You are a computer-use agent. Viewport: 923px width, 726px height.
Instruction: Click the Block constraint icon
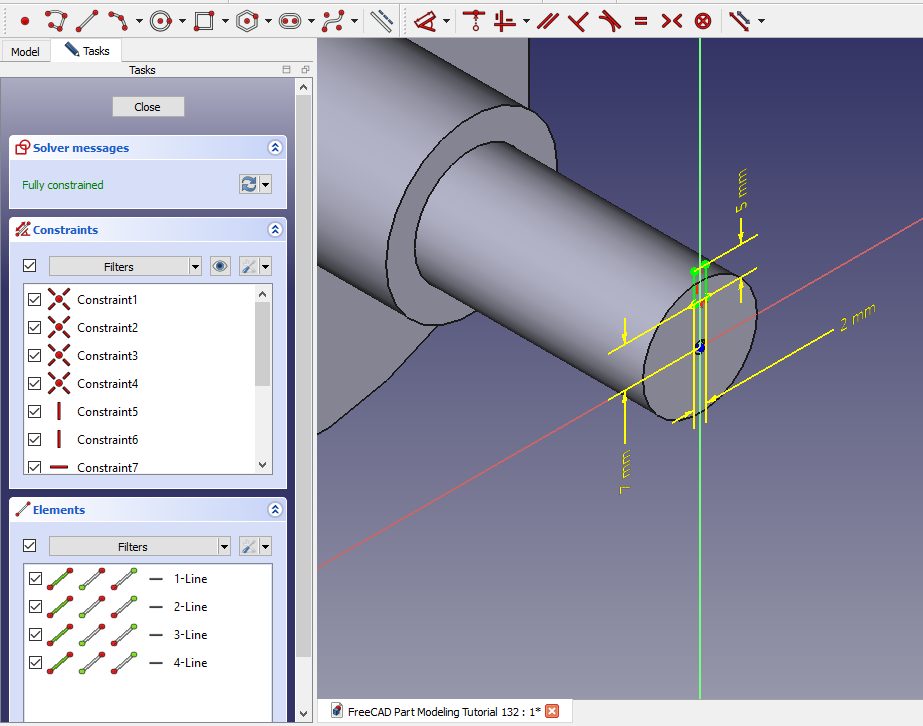(x=703, y=20)
